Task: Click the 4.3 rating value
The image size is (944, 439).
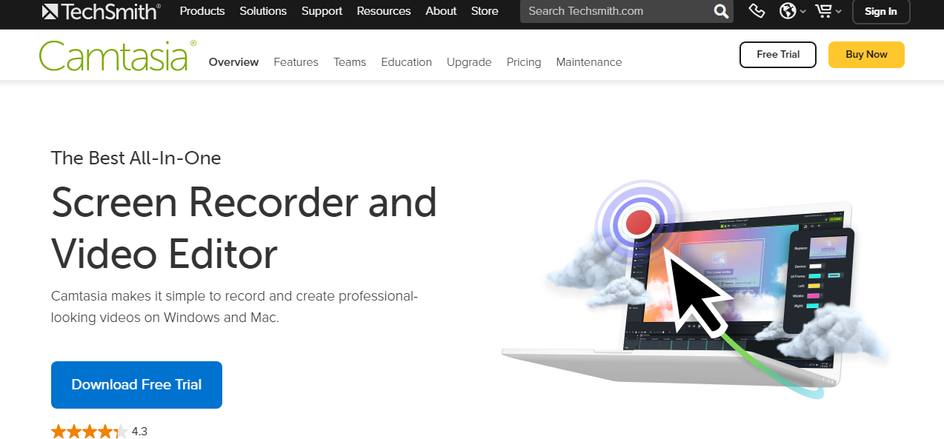Action: click(x=140, y=431)
